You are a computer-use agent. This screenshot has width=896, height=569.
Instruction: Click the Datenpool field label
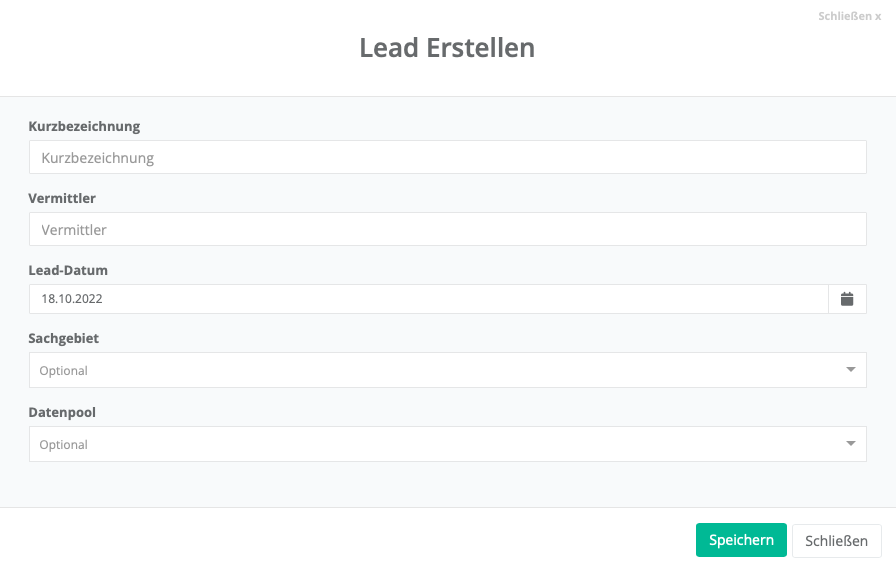point(62,413)
